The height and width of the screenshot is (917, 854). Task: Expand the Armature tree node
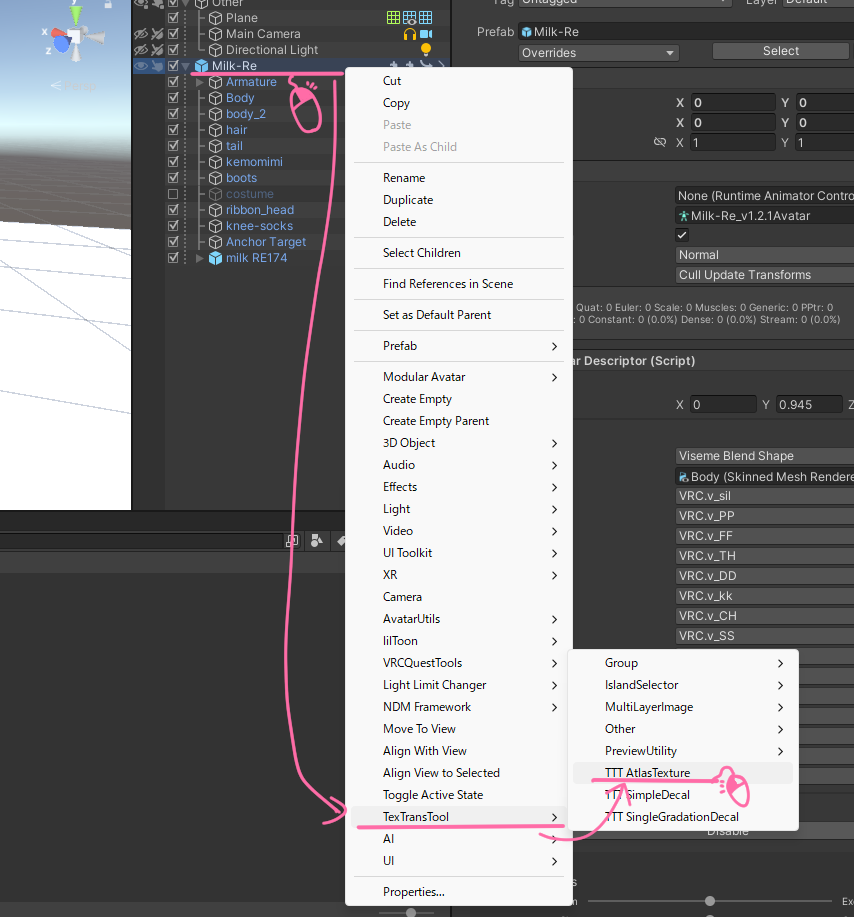click(x=200, y=82)
